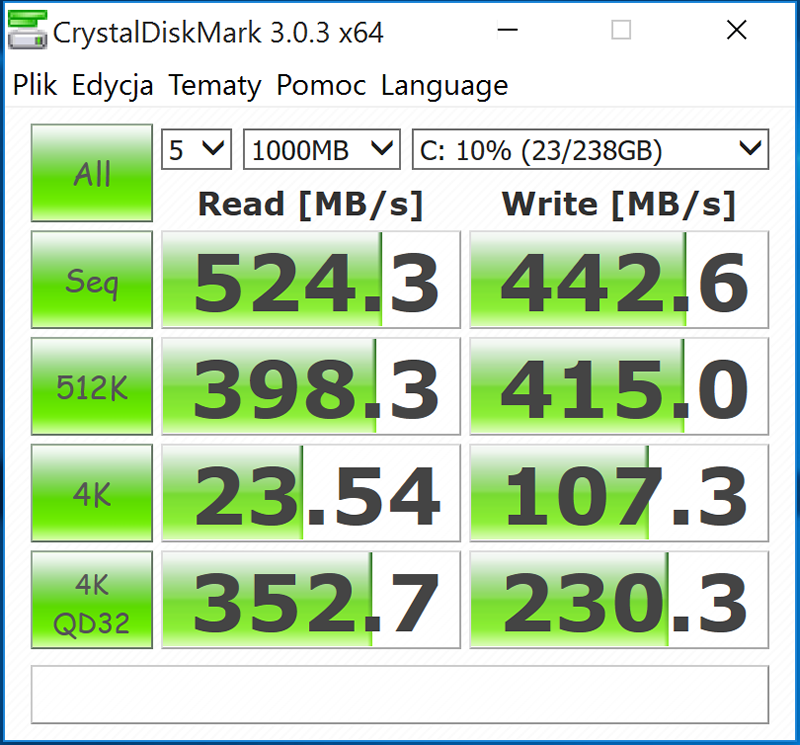Open the drive selection dropdown C: 10%
The height and width of the screenshot is (745, 800).
point(590,150)
